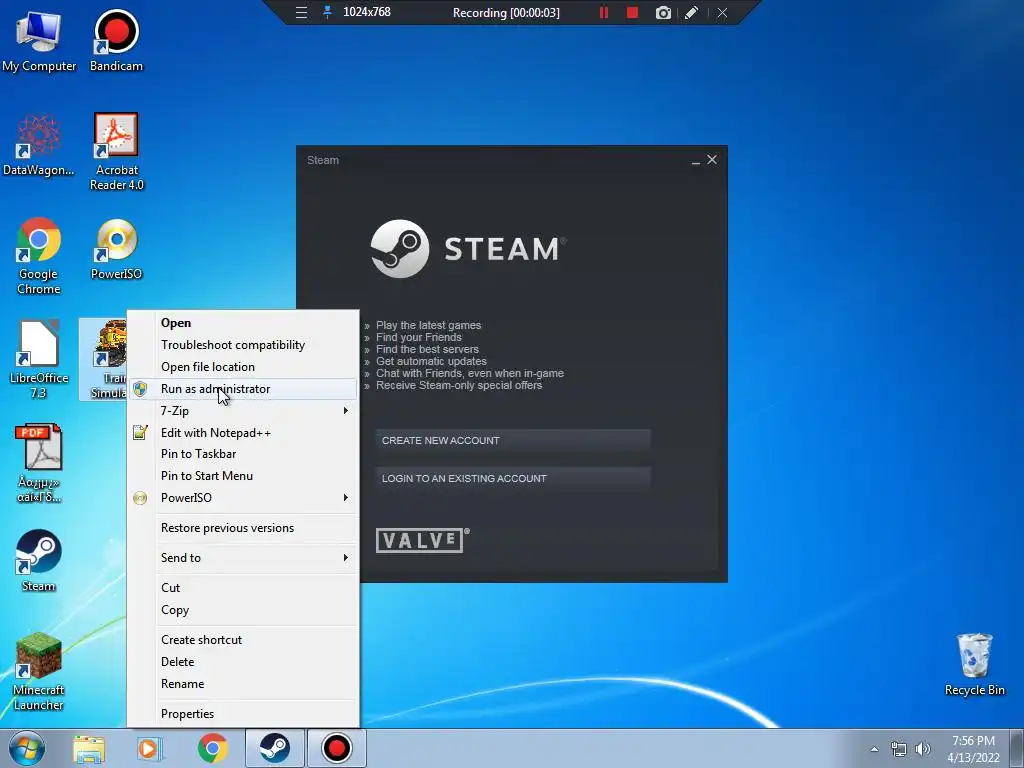Open the Windows Start menu

[x=27, y=748]
